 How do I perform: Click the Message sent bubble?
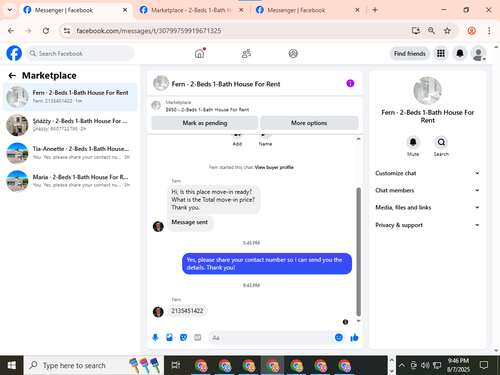coord(190,222)
